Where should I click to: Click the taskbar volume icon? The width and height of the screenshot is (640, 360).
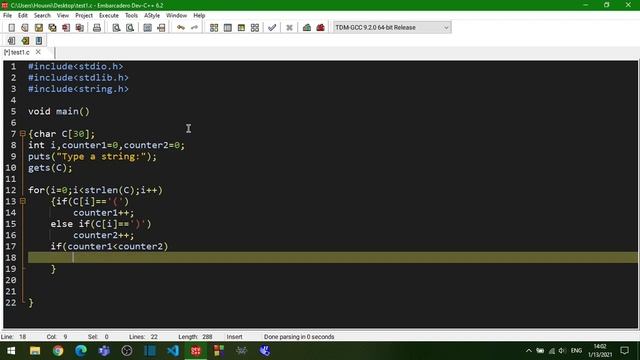(x=562, y=351)
